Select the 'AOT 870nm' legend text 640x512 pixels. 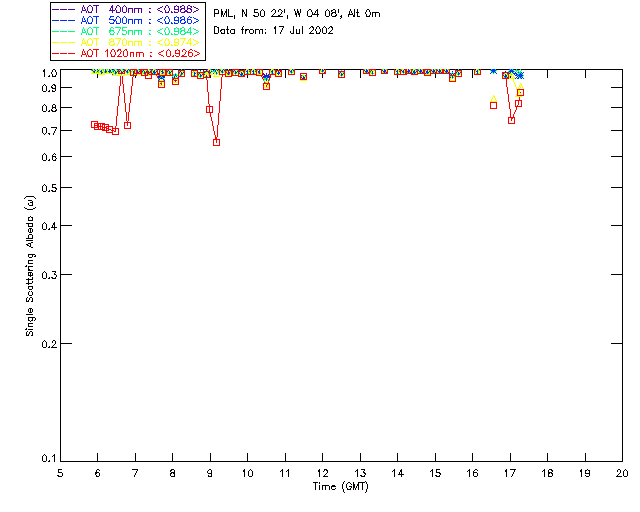click(x=111, y=42)
